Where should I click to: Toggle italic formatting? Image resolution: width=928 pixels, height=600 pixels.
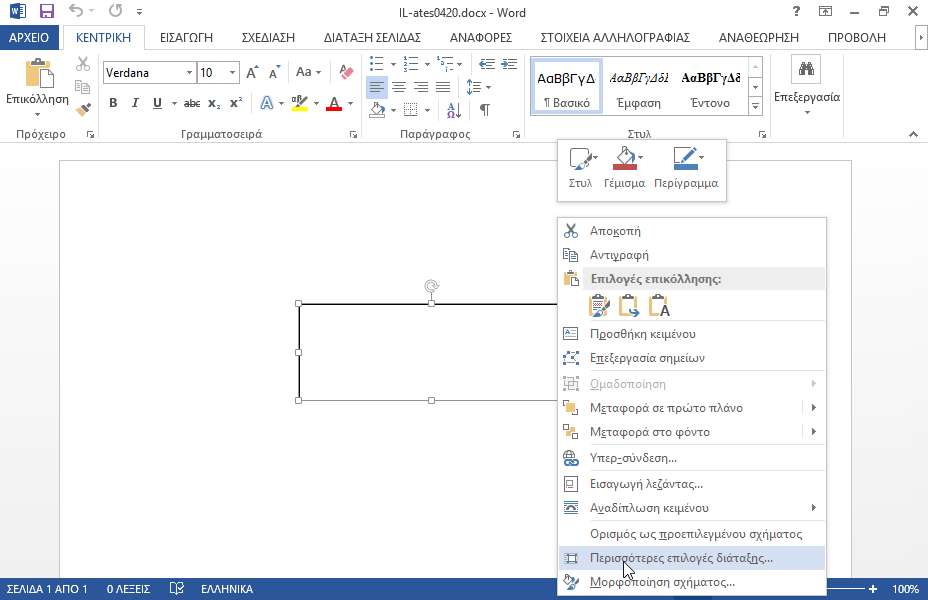click(x=135, y=103)
